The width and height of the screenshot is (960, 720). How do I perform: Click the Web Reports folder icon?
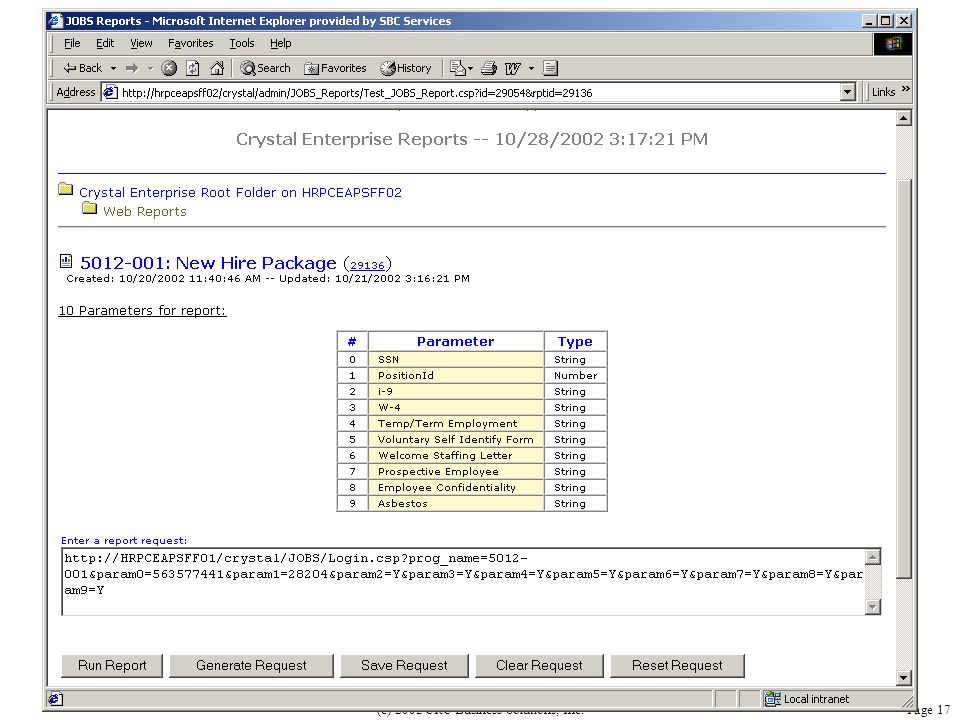89,208
